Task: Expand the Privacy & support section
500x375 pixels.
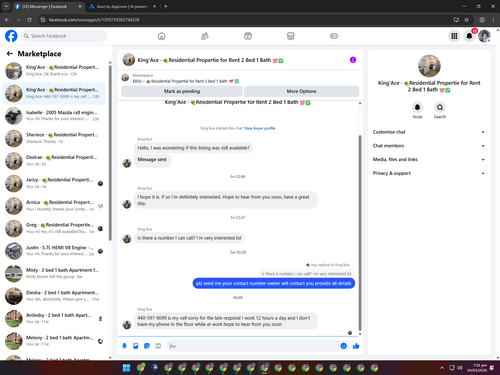Action: [429, 173]
